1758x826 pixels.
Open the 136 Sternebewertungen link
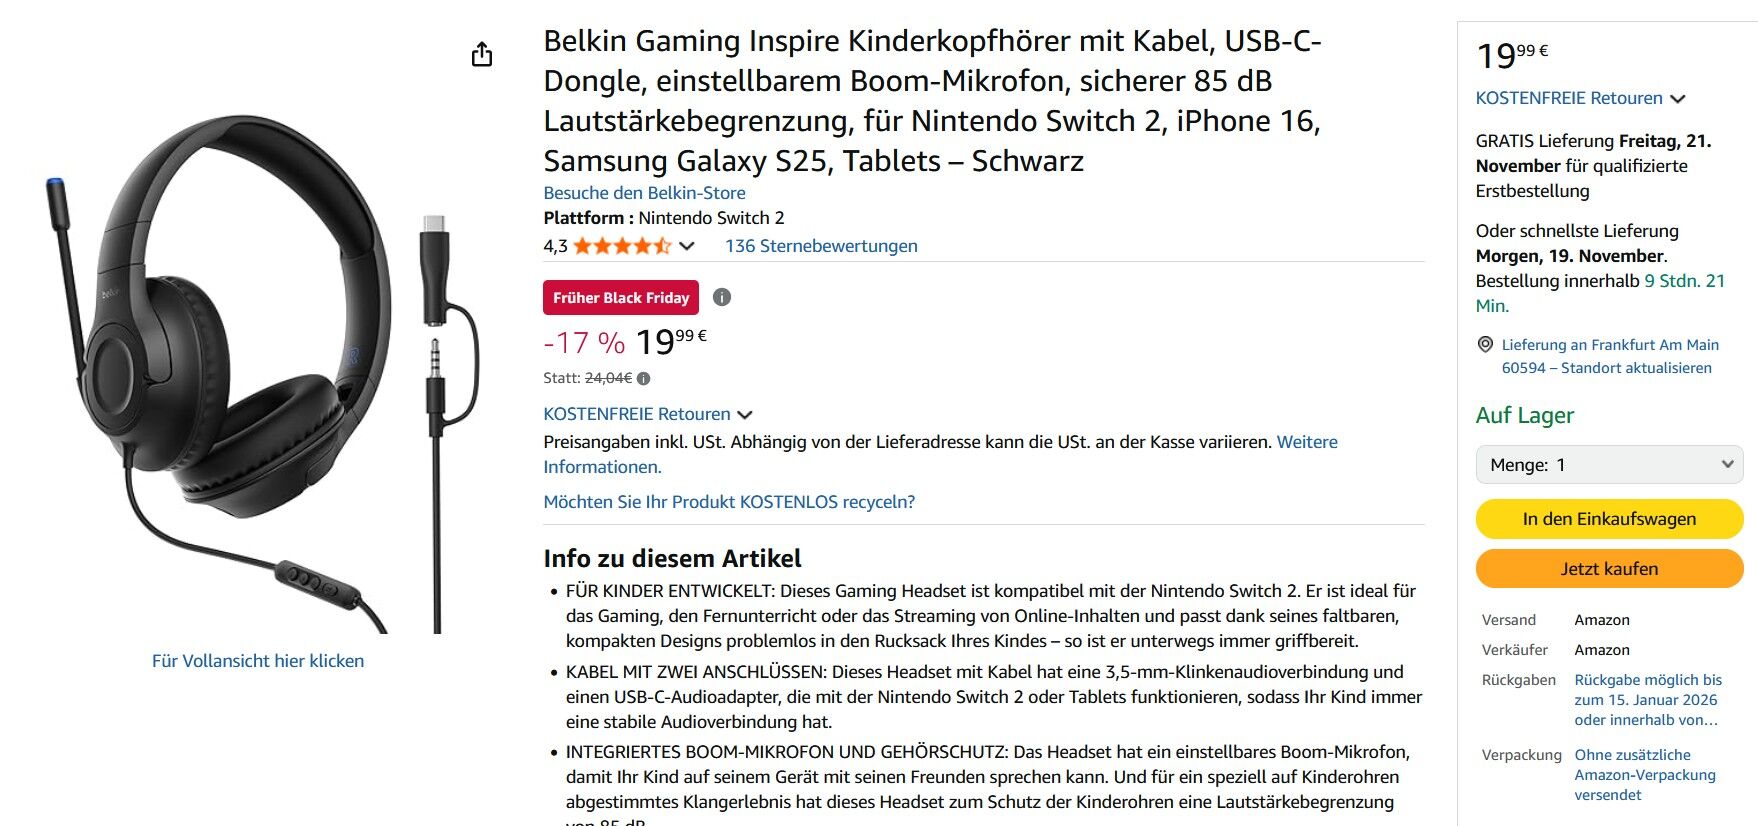[x=821, y=246]
